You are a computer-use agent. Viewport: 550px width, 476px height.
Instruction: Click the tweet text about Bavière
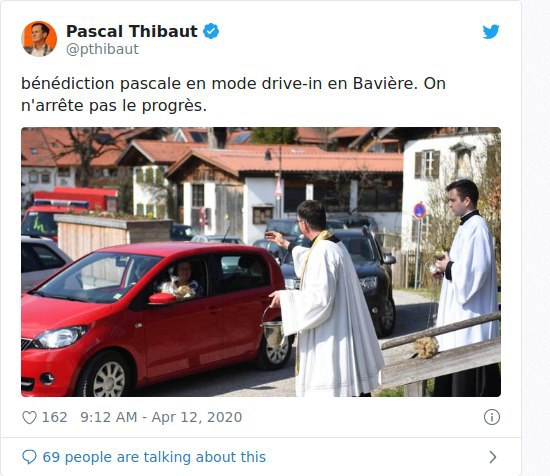[233, 94]
